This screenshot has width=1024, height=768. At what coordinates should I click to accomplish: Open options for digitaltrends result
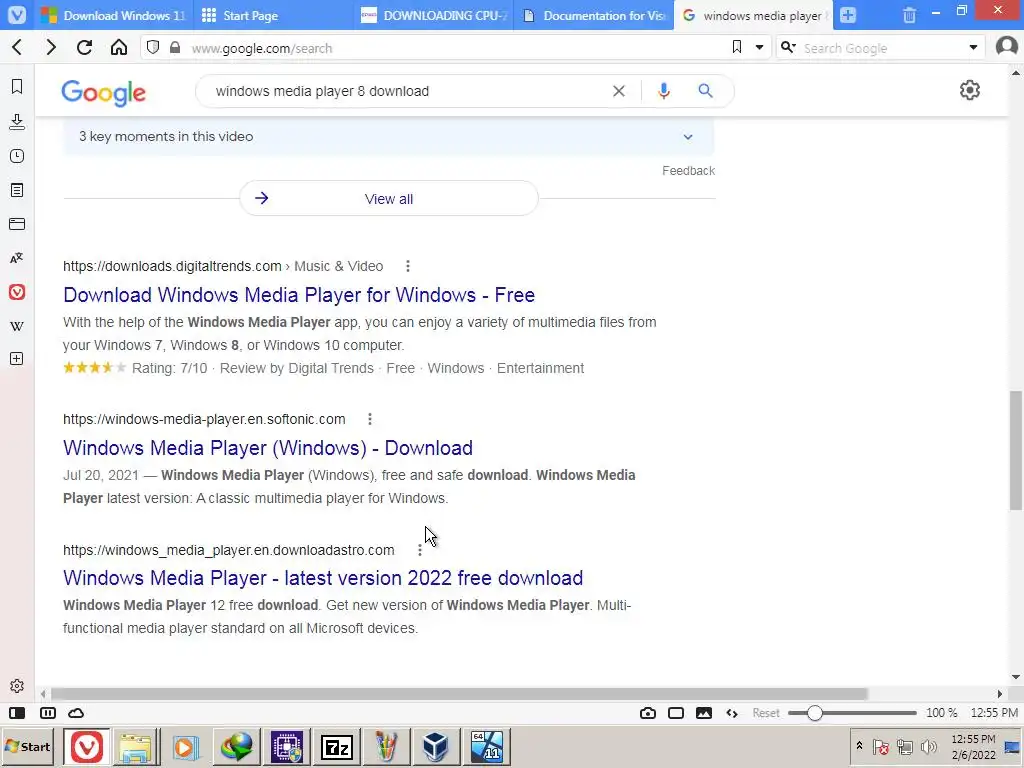(x=408, y=266)
